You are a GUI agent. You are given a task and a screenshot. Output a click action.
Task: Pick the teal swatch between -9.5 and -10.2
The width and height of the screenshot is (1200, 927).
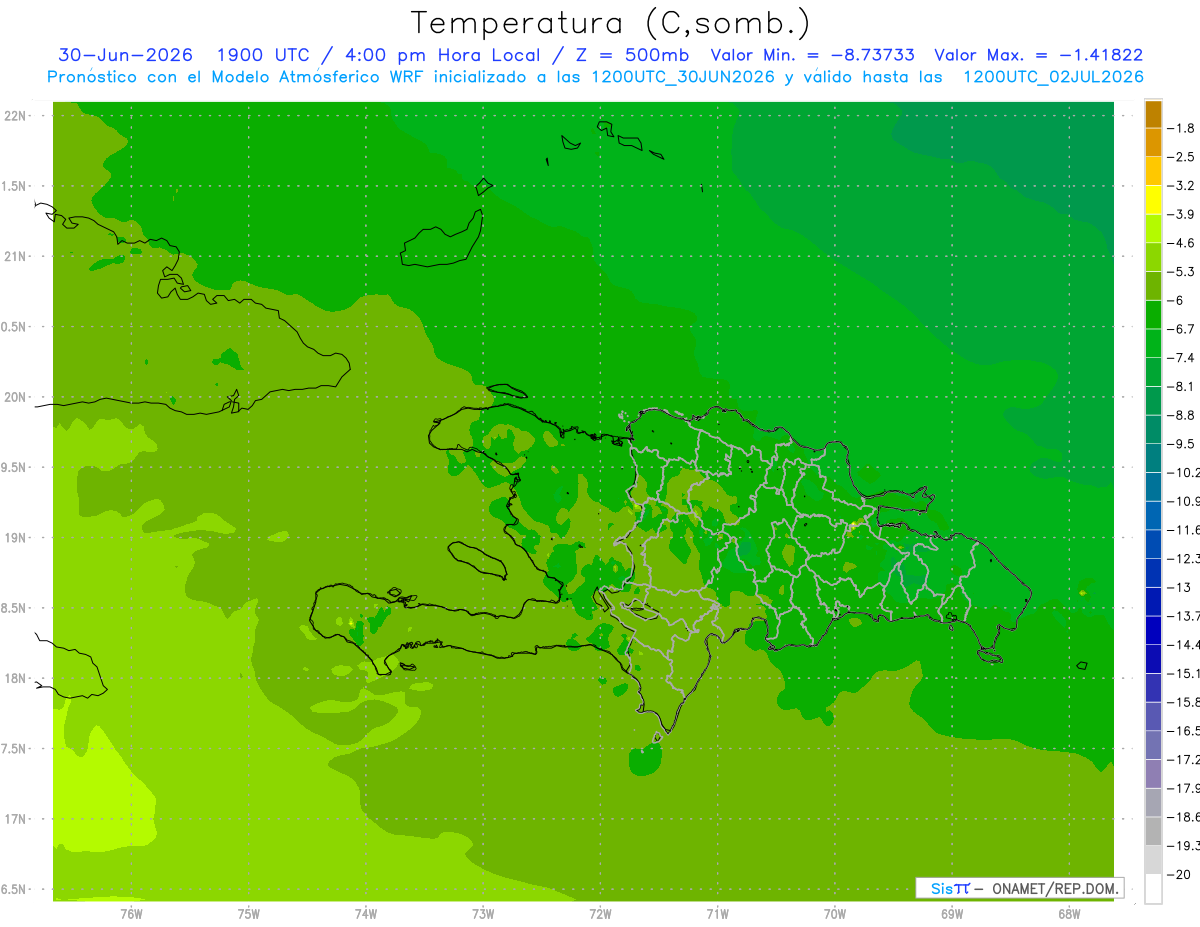[1153, 458]
